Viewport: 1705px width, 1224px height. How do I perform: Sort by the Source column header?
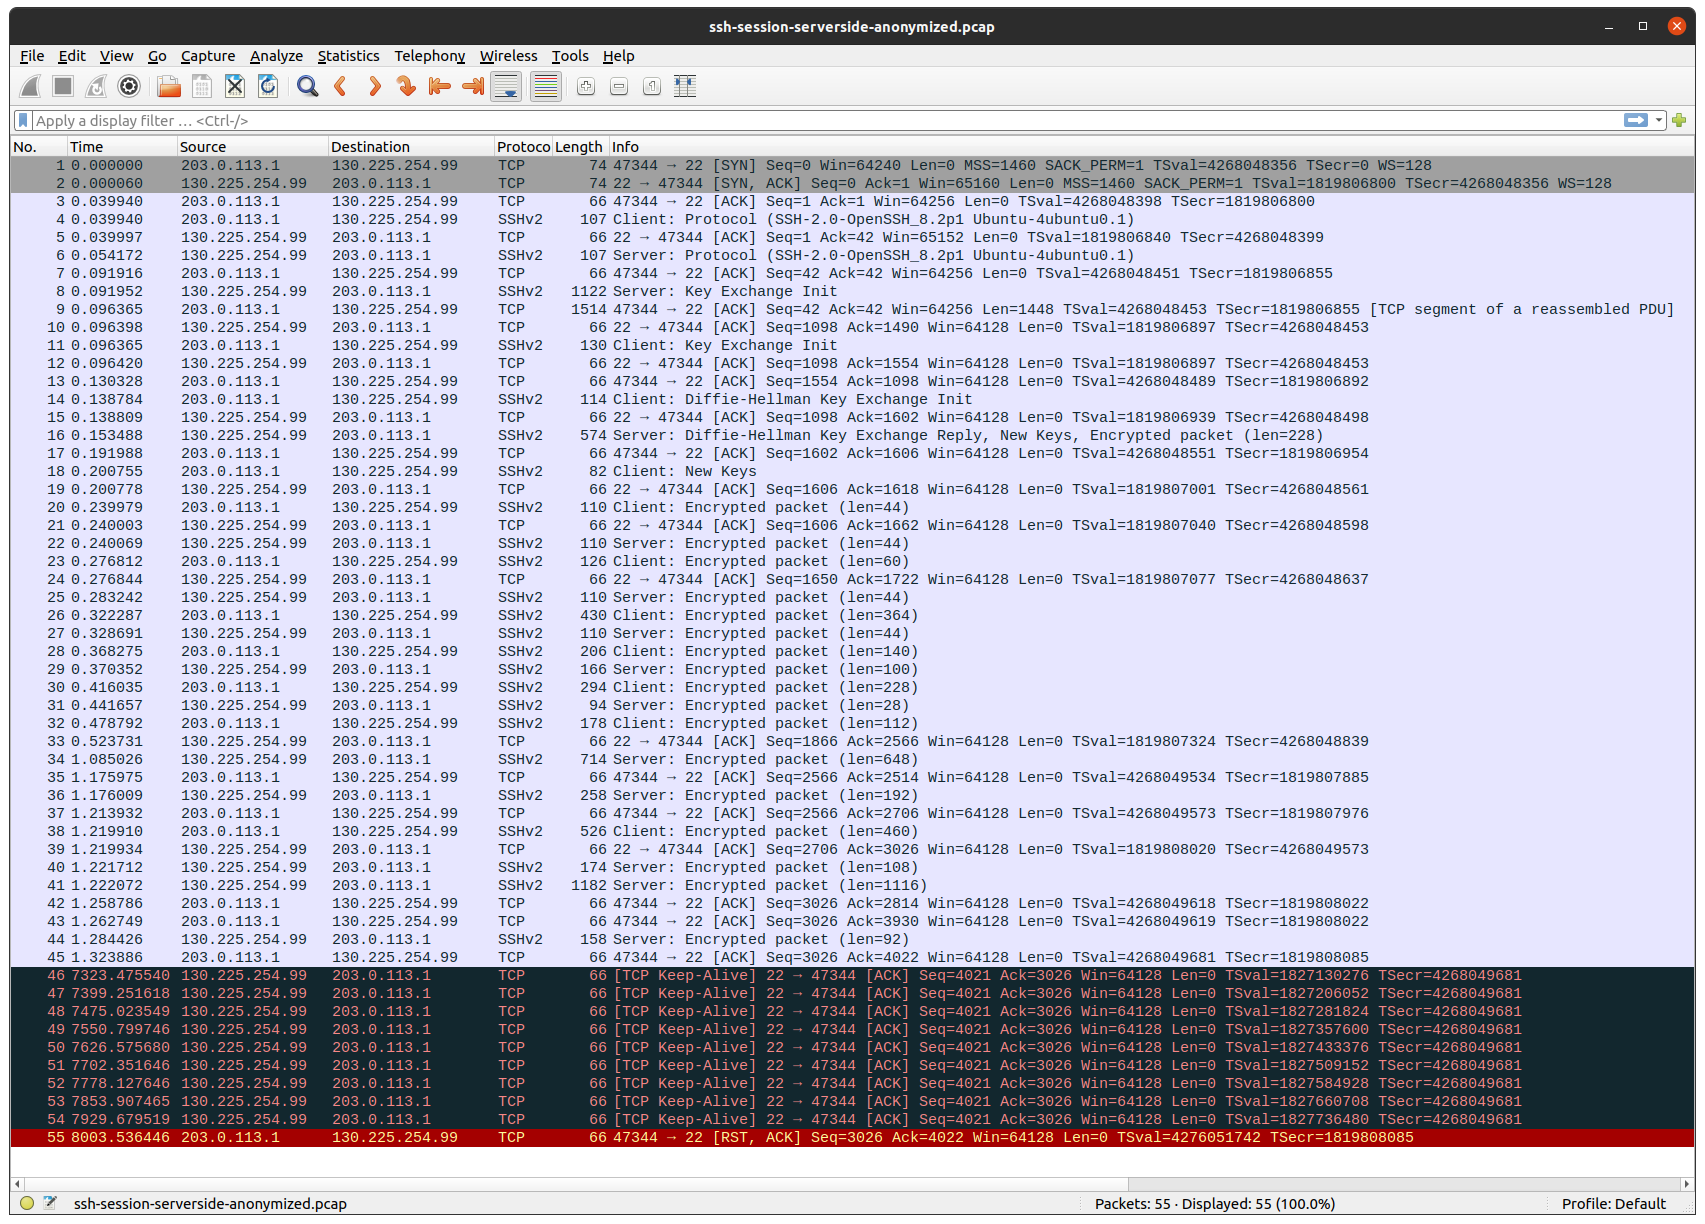[252, 147]
